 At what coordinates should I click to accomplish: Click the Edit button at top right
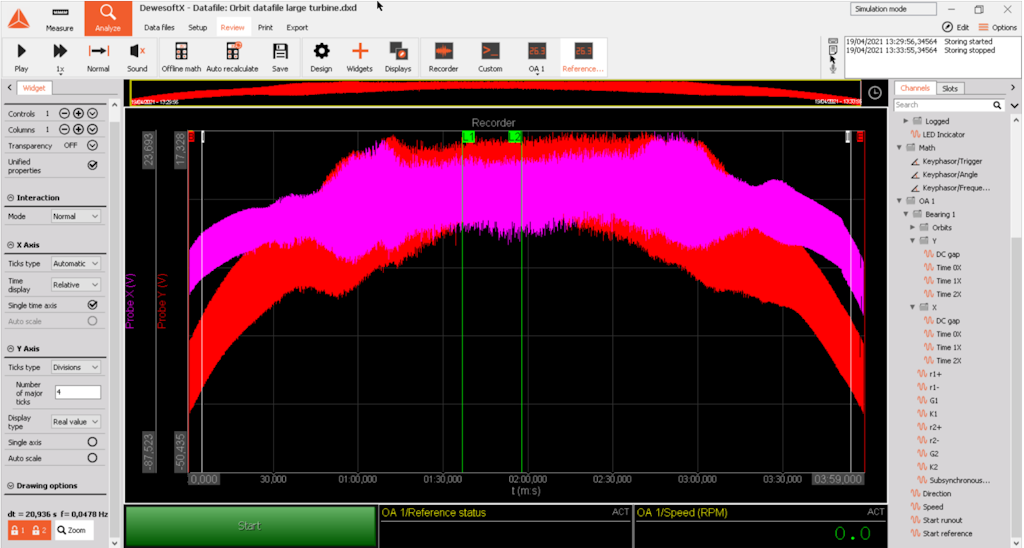[x=955, y=27]
